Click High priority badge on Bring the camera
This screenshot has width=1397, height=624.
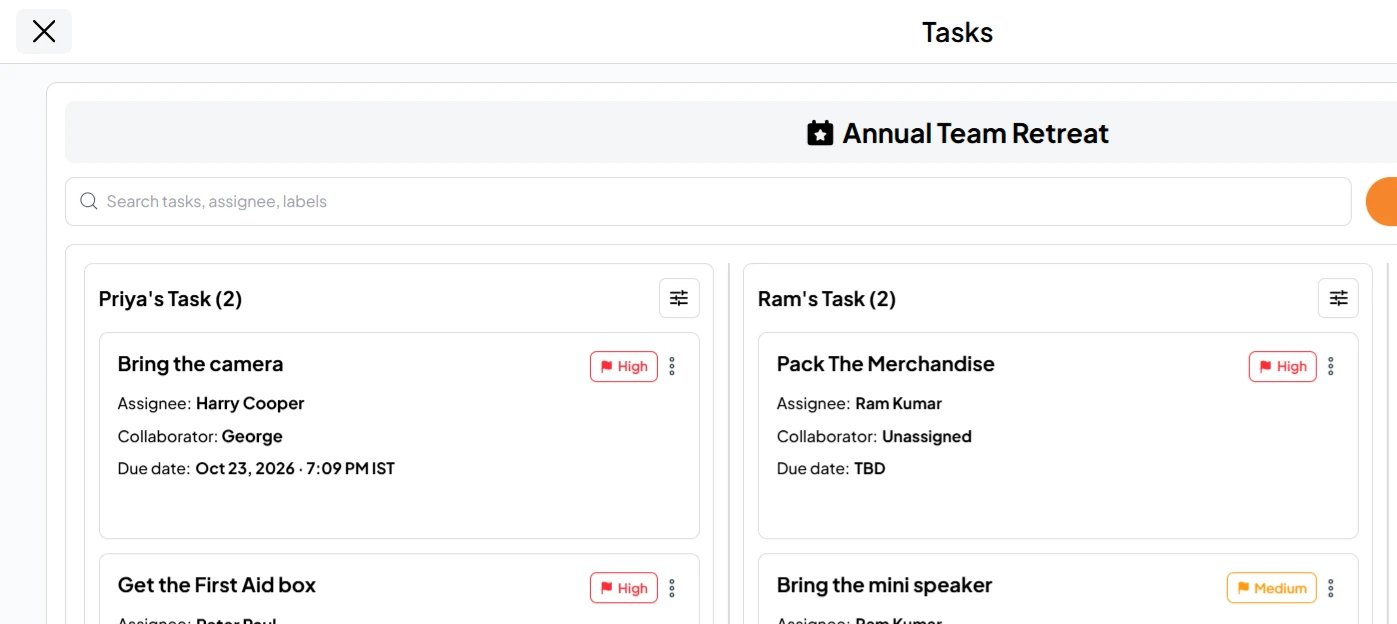click(x=624, y=367)
